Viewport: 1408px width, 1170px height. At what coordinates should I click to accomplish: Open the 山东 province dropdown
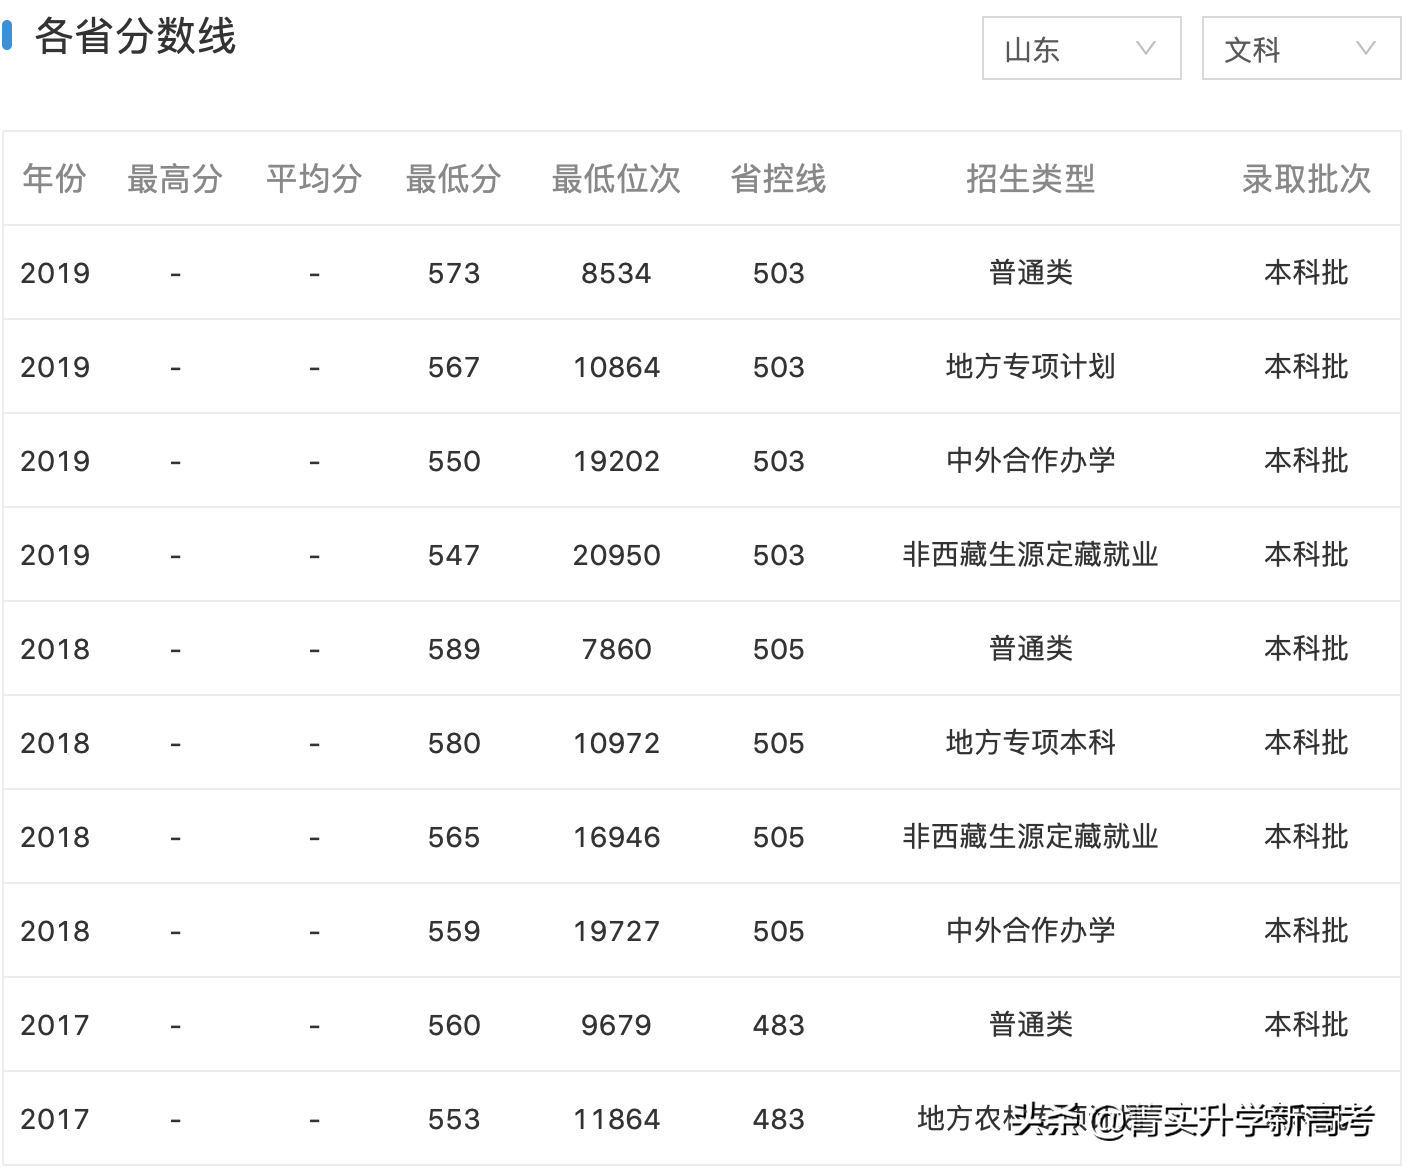pos(1080,48)
